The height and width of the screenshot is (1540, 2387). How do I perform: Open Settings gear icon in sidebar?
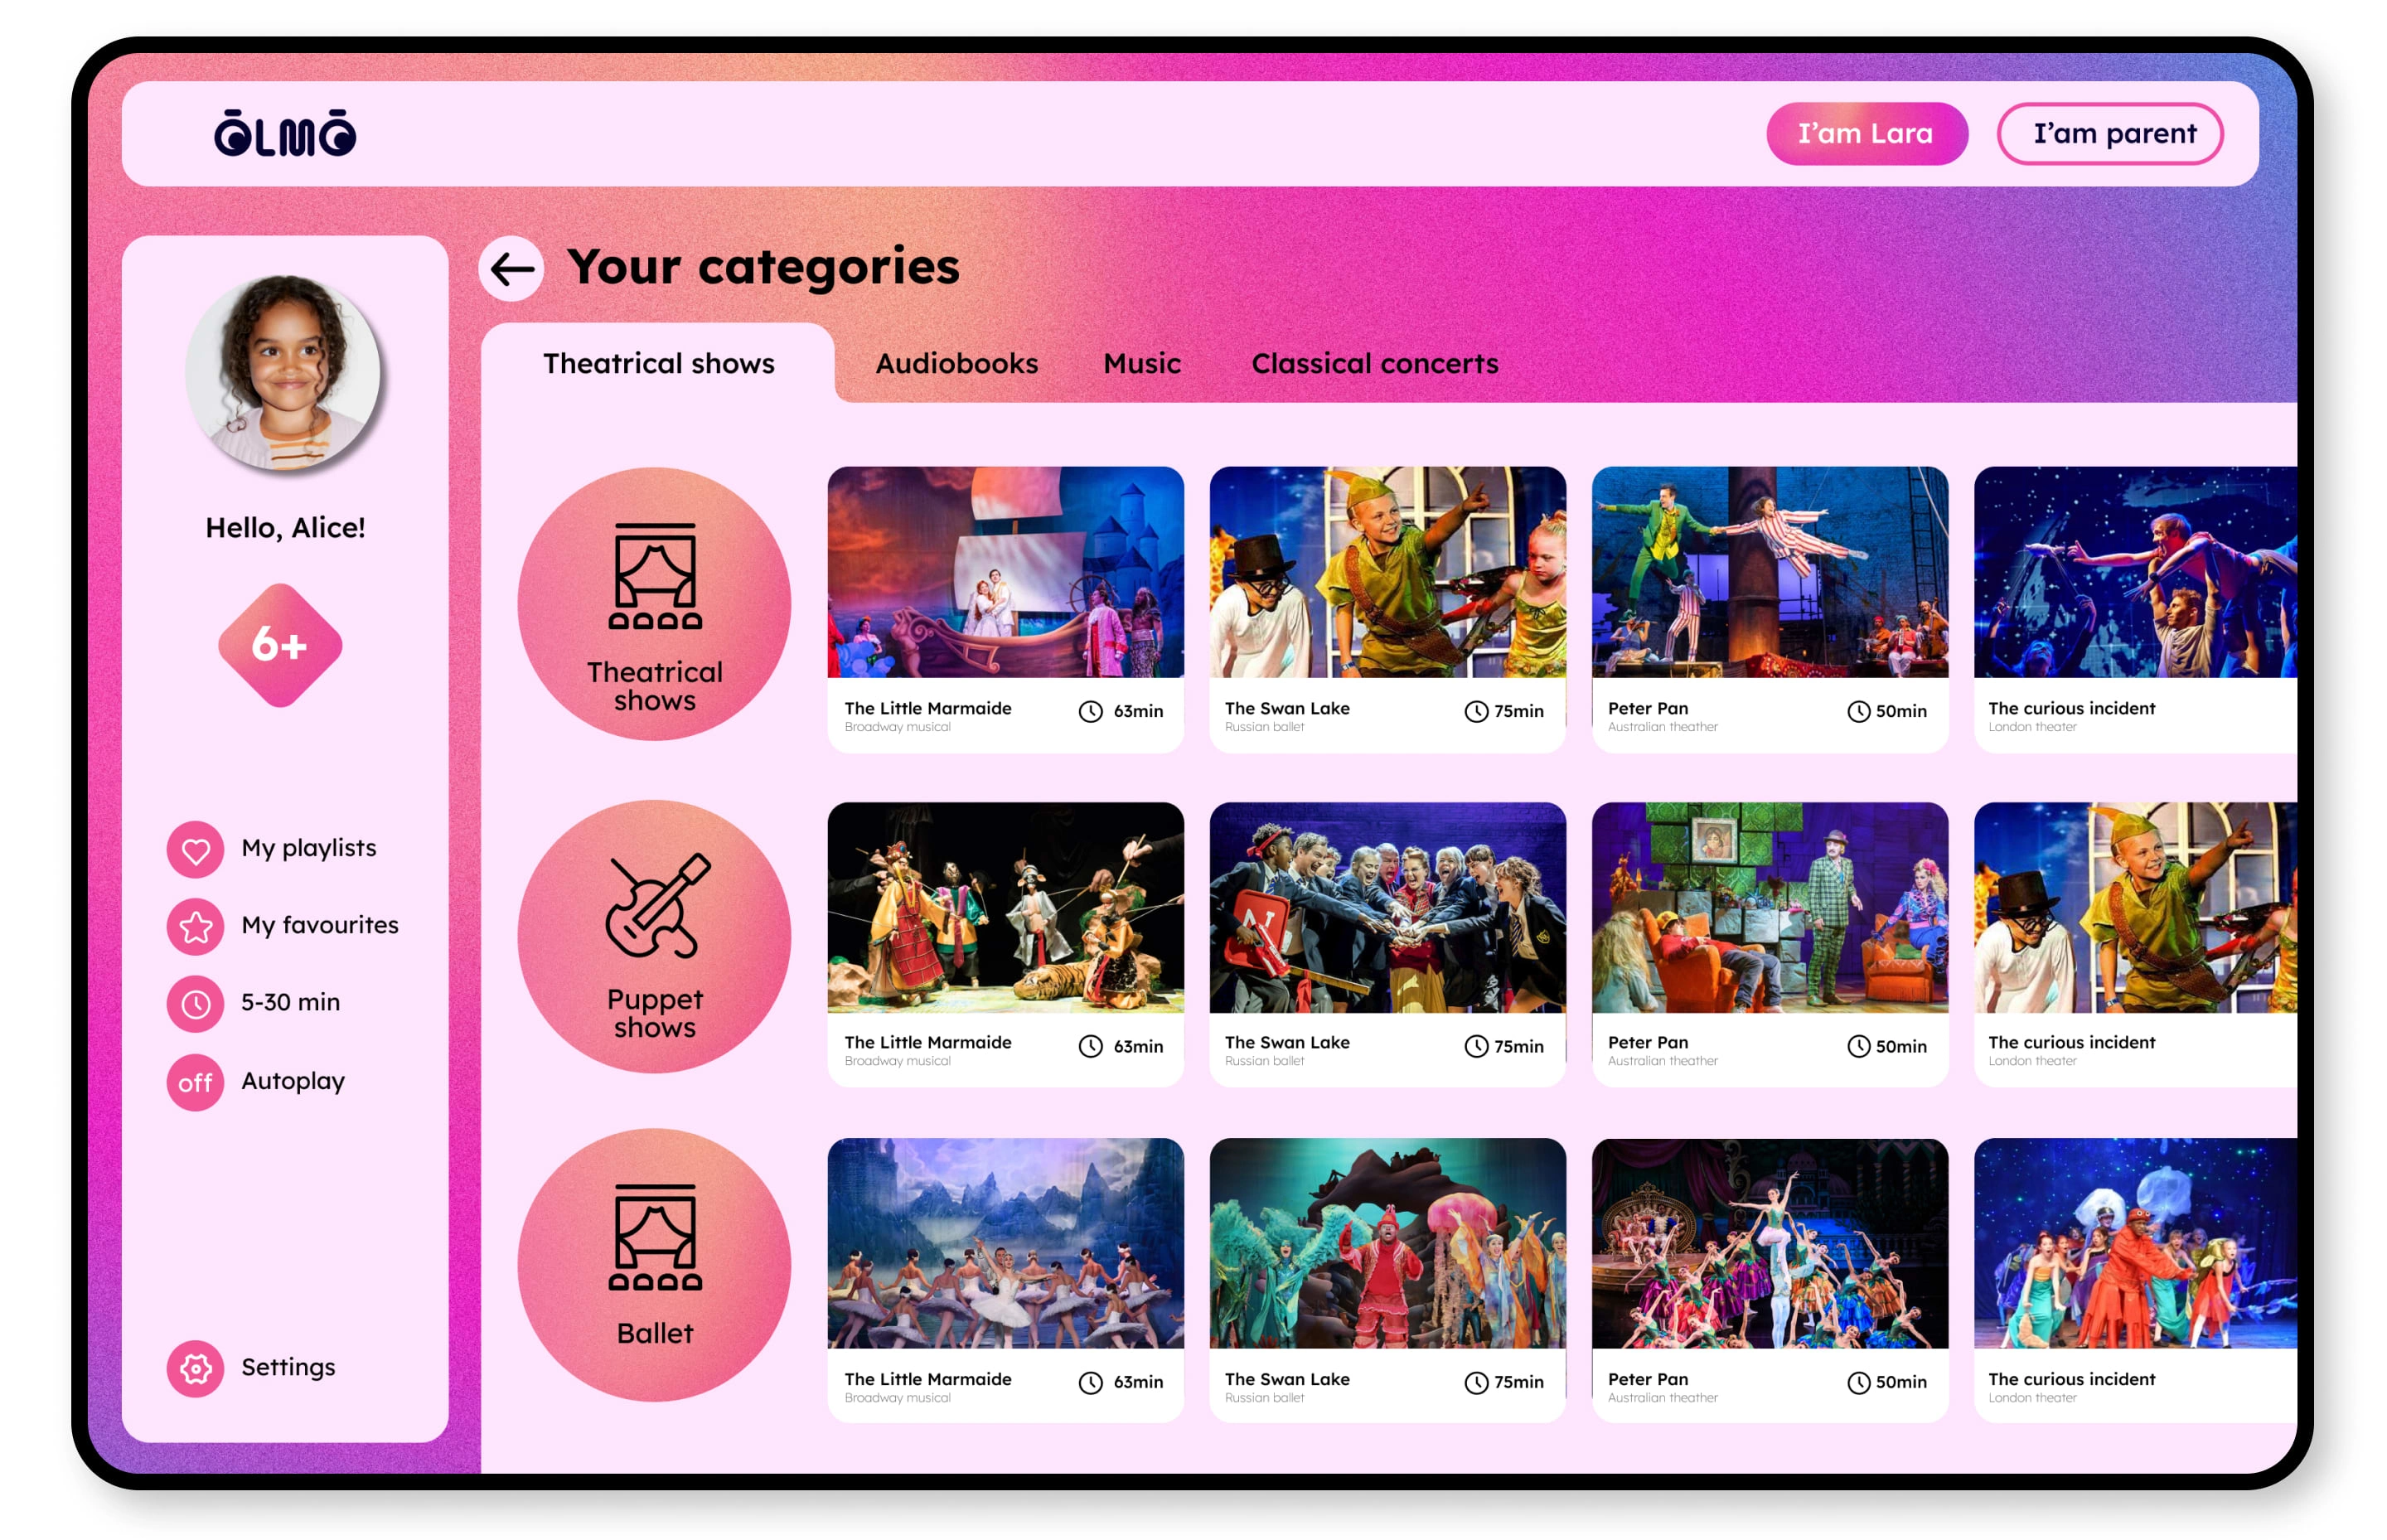[x=195, y=1367]
